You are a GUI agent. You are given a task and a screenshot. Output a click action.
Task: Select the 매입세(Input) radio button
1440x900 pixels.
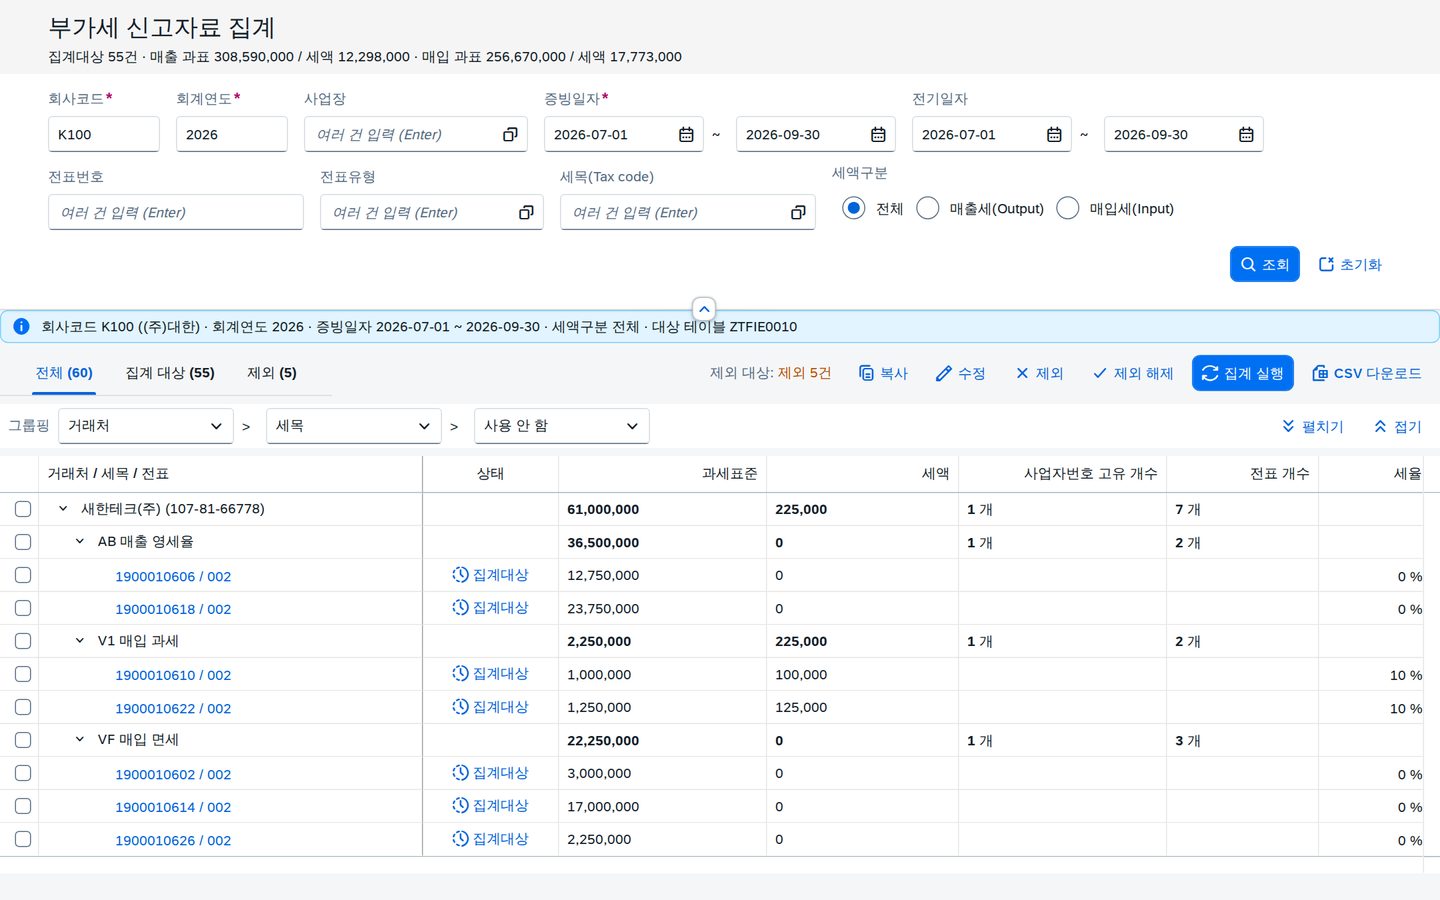pyautogui.click(x=1068, y=208)
